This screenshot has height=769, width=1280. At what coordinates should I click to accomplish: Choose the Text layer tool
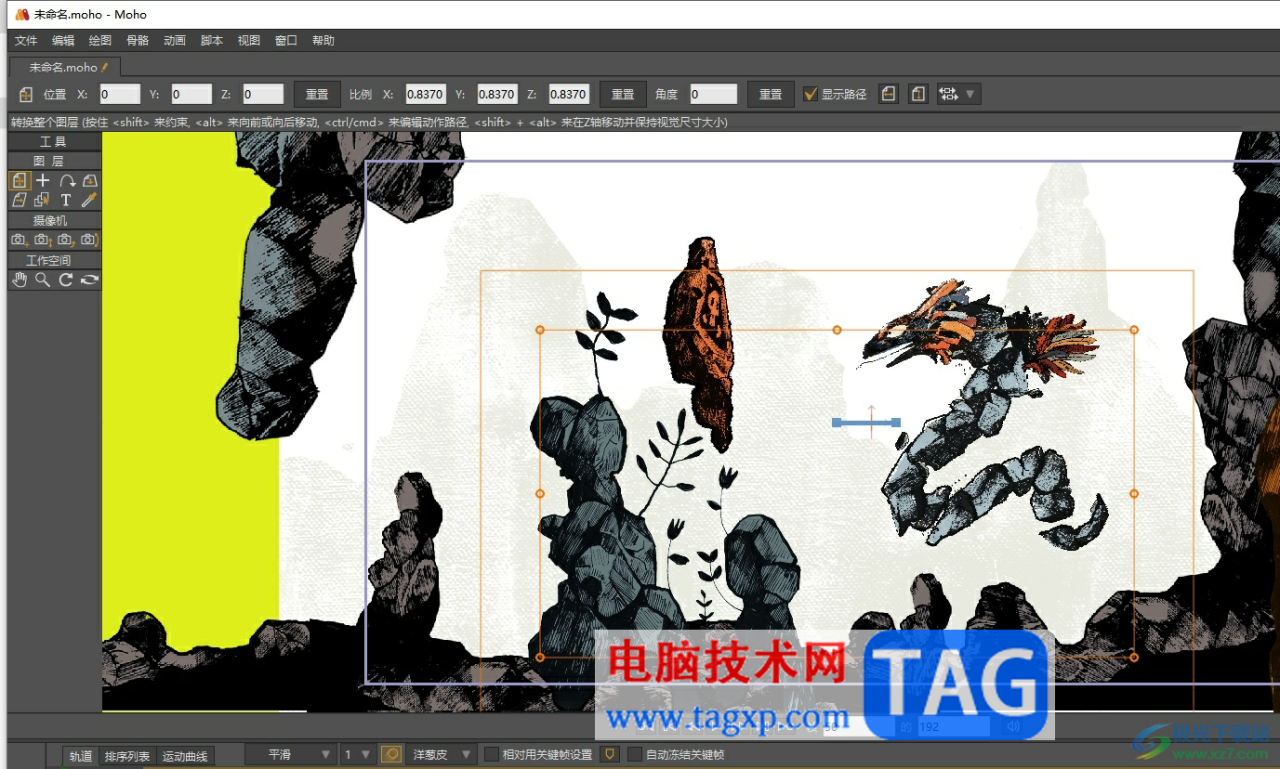[x=66, y=200]
